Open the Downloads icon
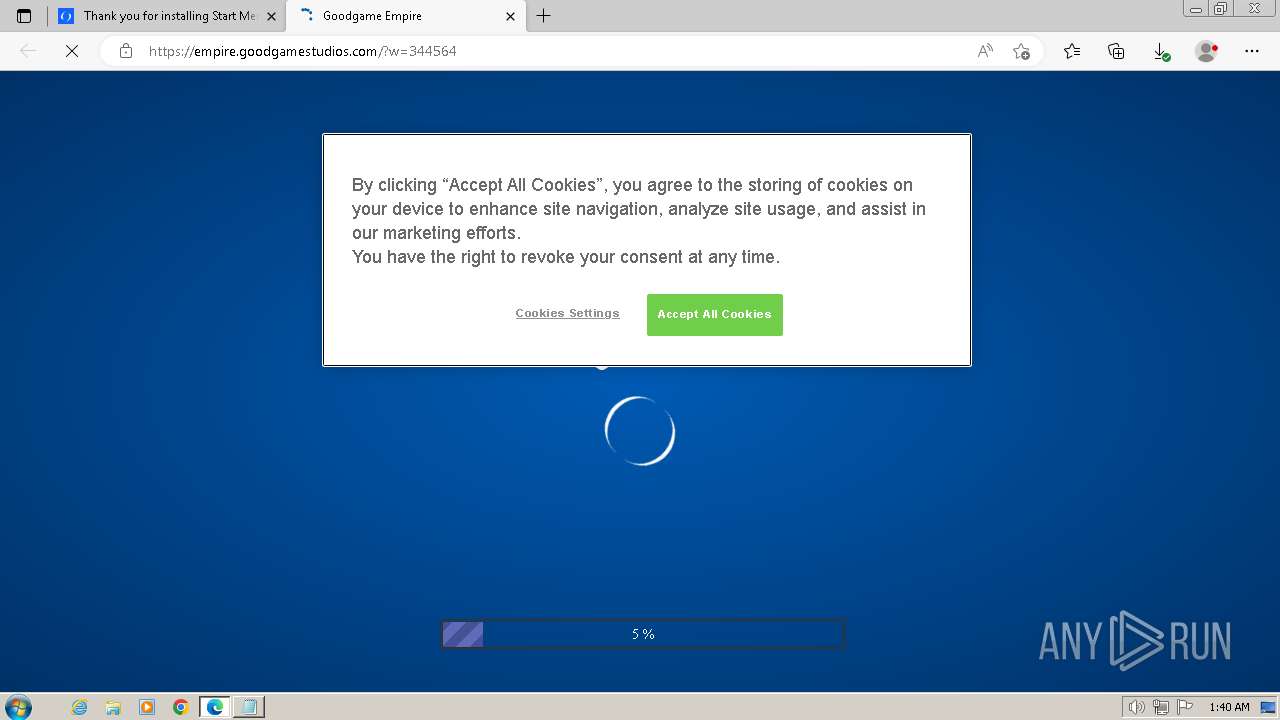Image resolution: width=1280 pixels, height=720 pixels. pyautogui.click(x=1161, y=51)
